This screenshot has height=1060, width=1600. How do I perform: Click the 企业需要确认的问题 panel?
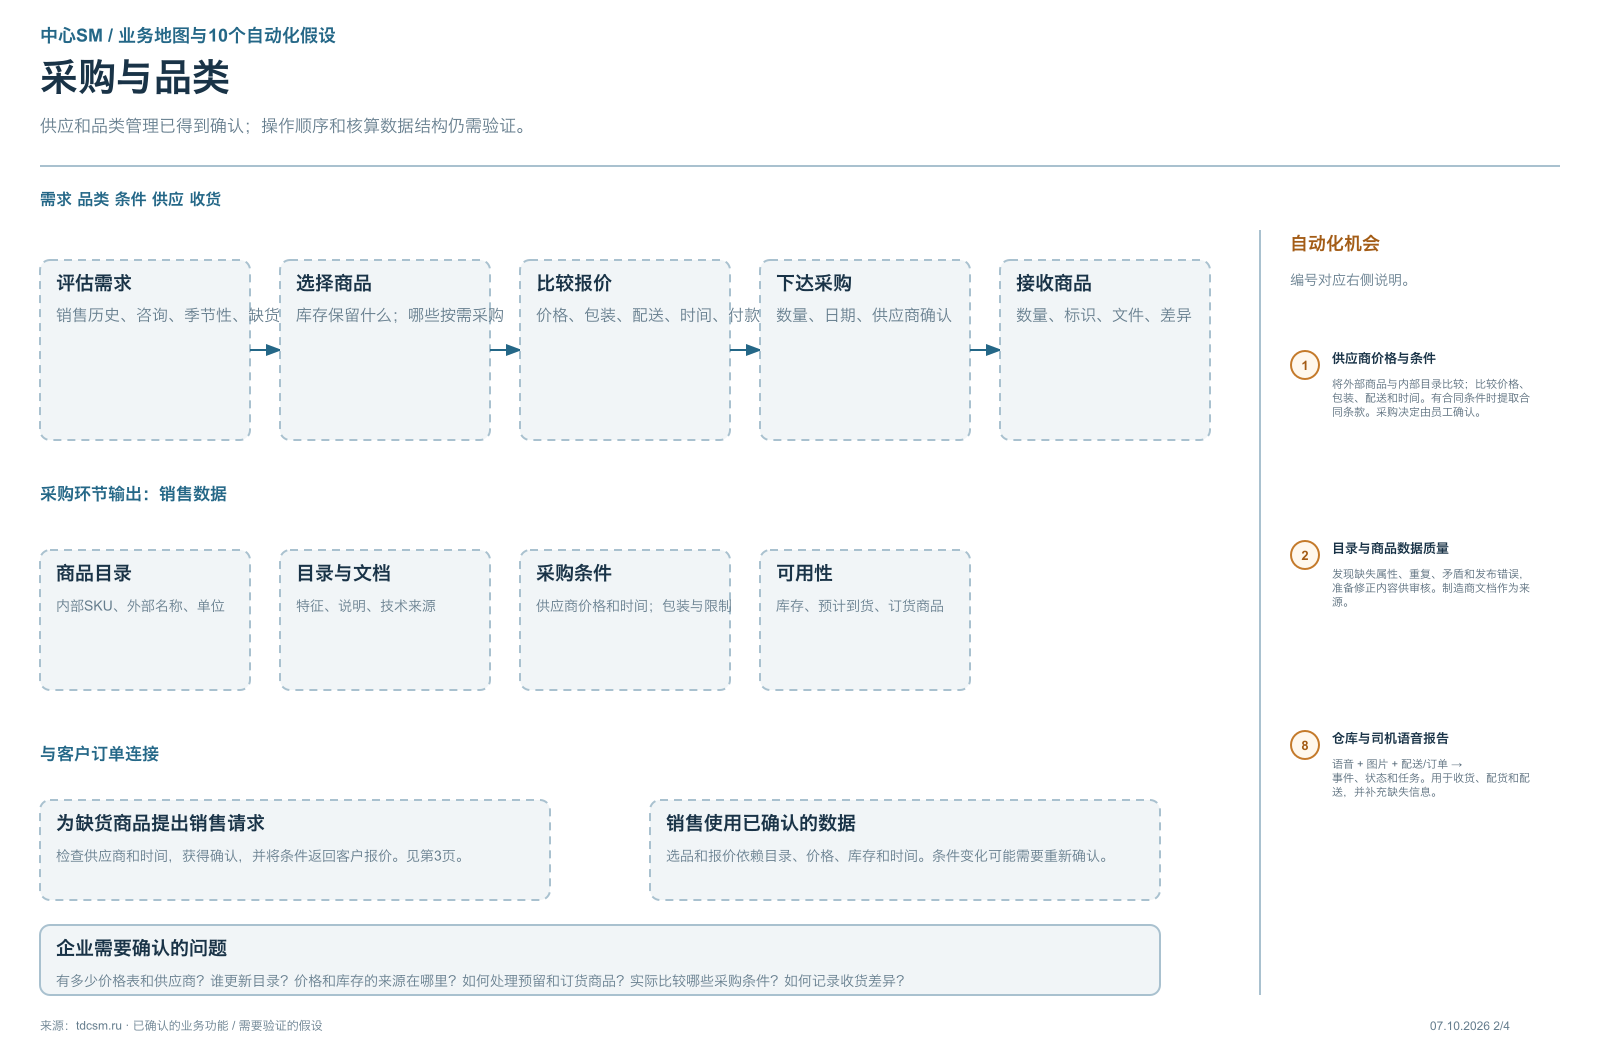click(600, 960)
